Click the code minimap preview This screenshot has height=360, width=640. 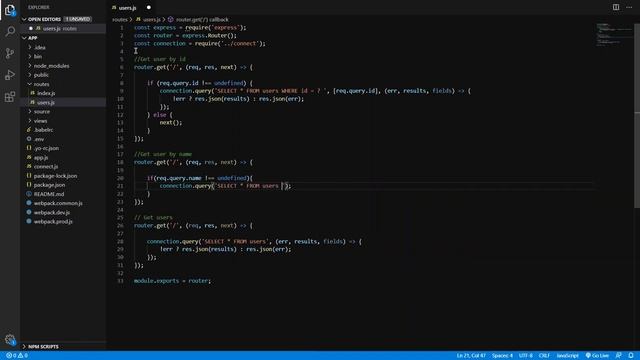614,35
